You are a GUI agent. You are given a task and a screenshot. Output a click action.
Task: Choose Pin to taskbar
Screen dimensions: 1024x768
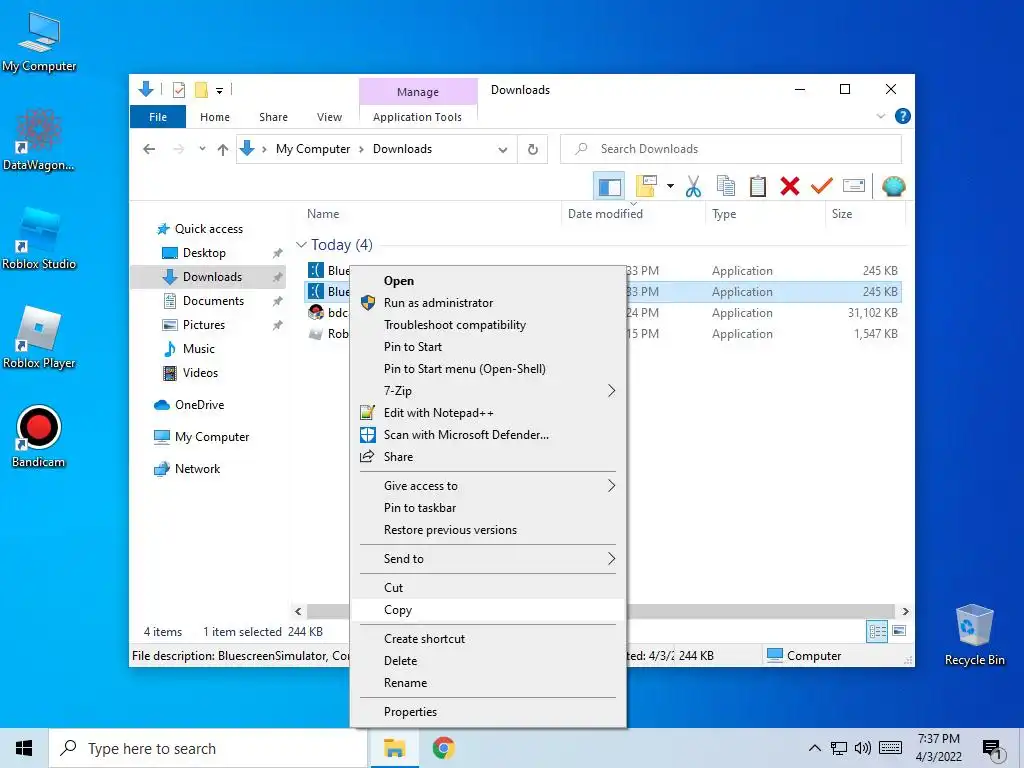(488, 508)
